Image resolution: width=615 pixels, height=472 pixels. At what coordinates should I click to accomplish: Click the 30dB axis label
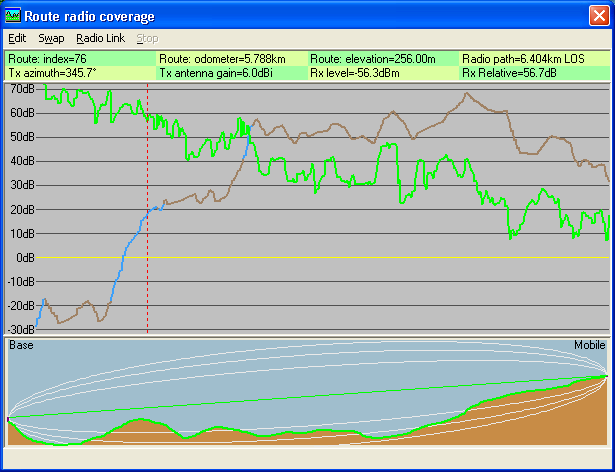click(22, 185)
